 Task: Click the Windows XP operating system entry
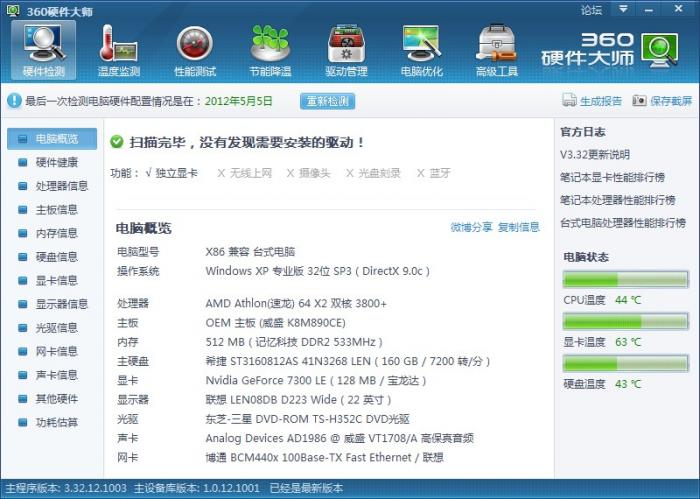[x=317, y=271]
